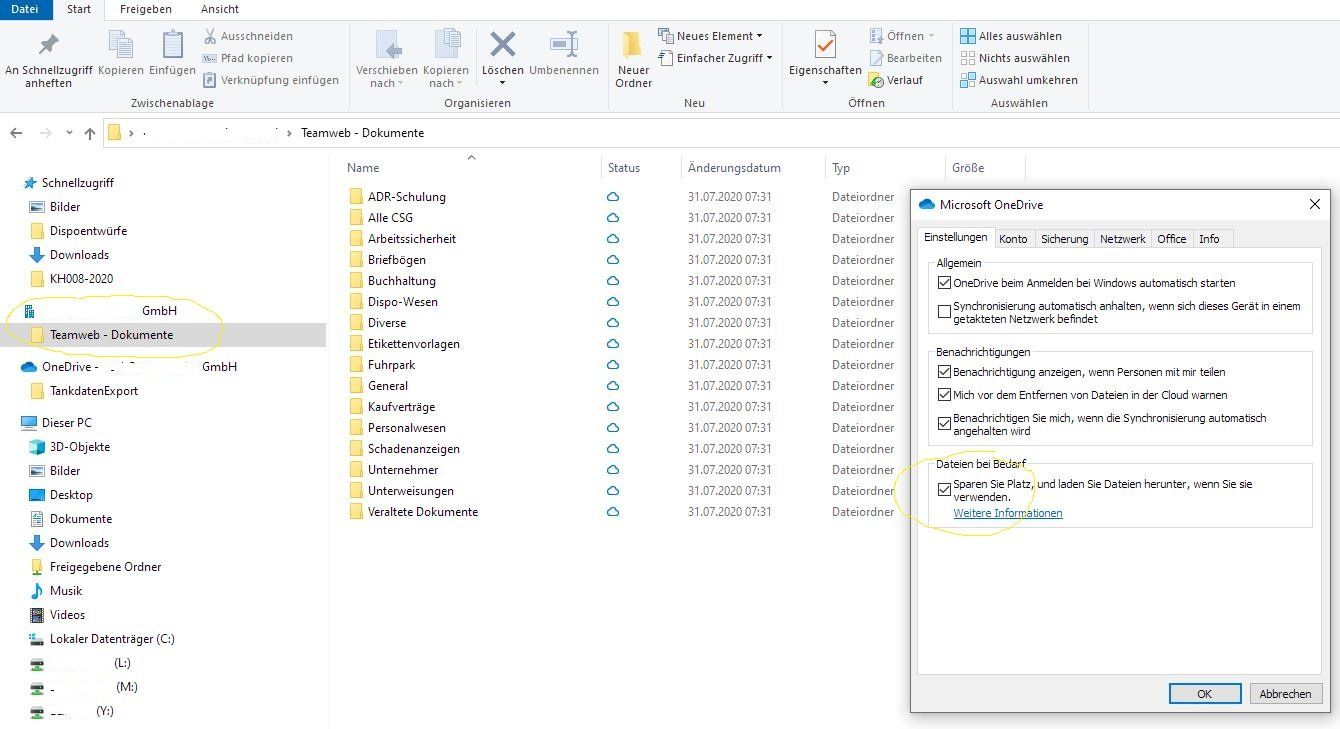Open dropdown arrow under Löschen

point(503,83)
